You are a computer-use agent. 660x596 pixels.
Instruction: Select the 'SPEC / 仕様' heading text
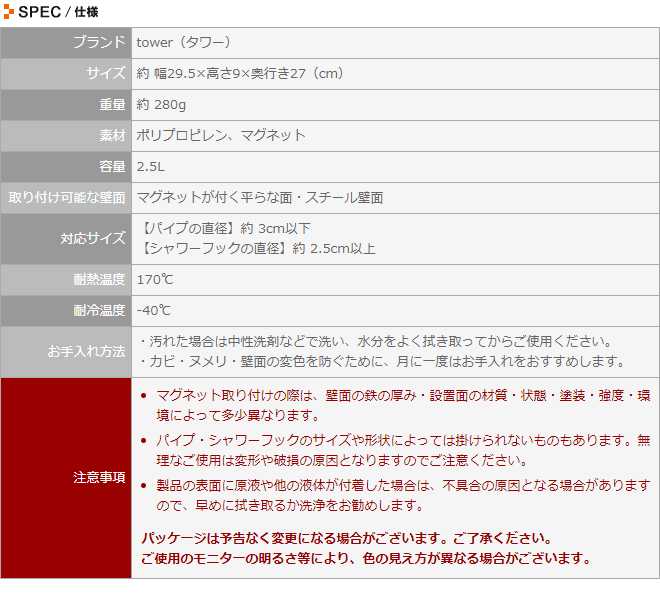(59, 12)
